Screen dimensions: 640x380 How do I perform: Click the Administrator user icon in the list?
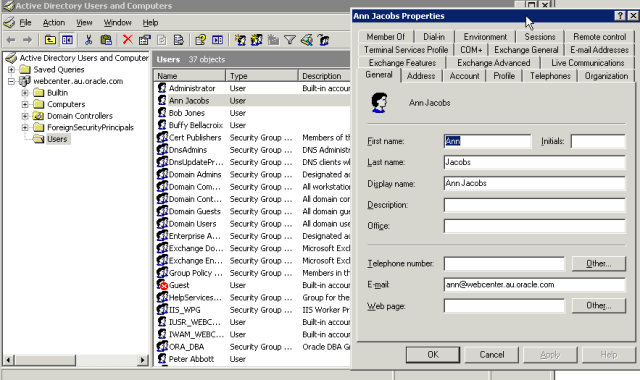click(x=162, y=88)
